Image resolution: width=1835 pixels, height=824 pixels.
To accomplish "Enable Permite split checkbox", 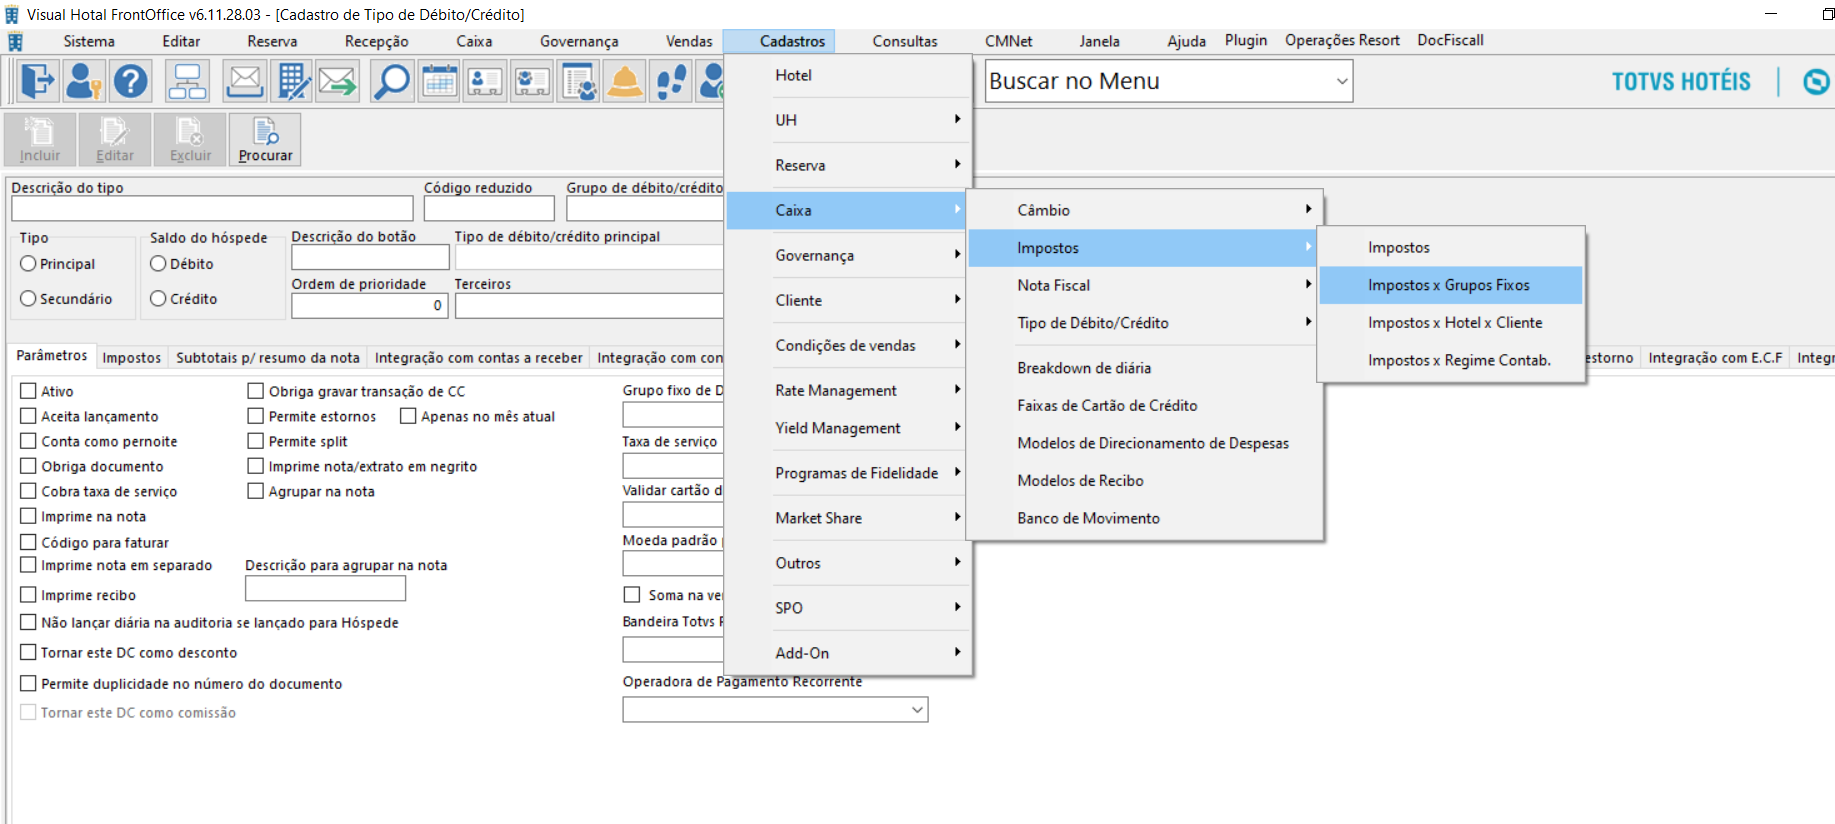I will 256,441.
